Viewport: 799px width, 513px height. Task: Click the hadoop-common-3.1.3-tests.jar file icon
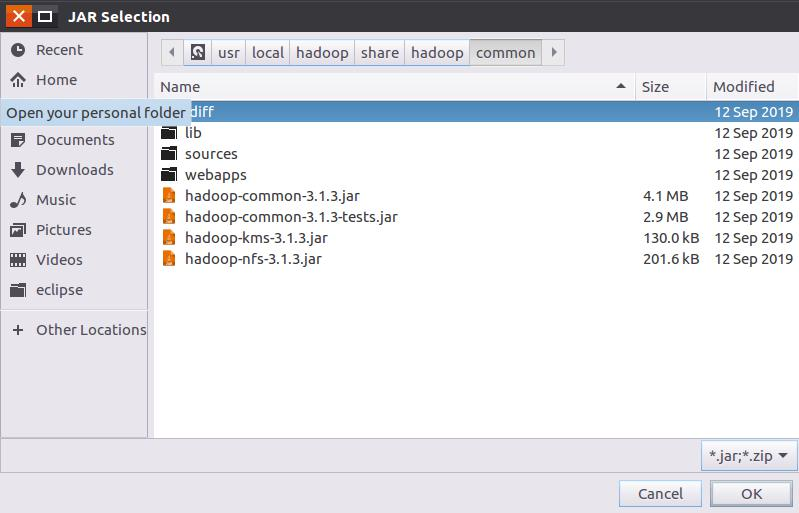tap(169, 217)
